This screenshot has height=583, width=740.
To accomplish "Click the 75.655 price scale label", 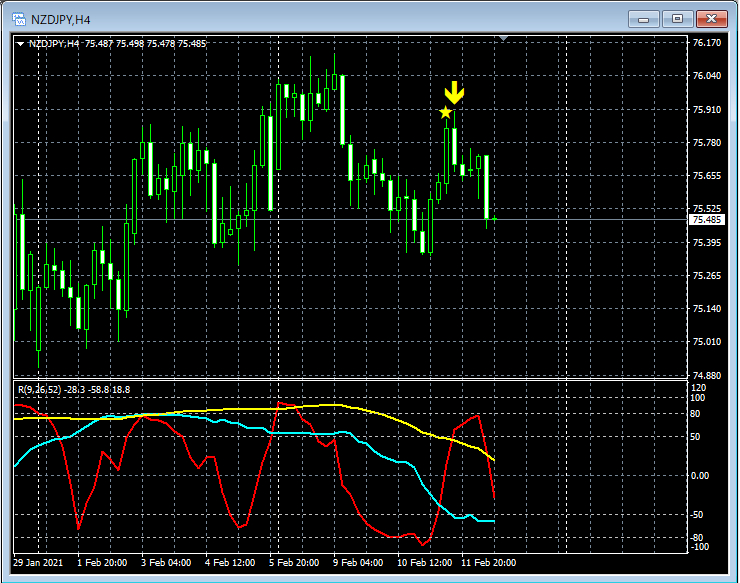I will 706,176.
